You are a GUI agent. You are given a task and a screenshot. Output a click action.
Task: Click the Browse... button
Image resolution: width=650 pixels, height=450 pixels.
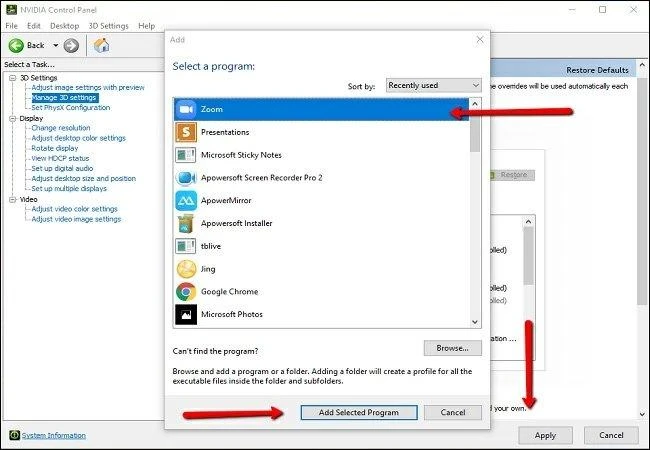click(452, 348)
